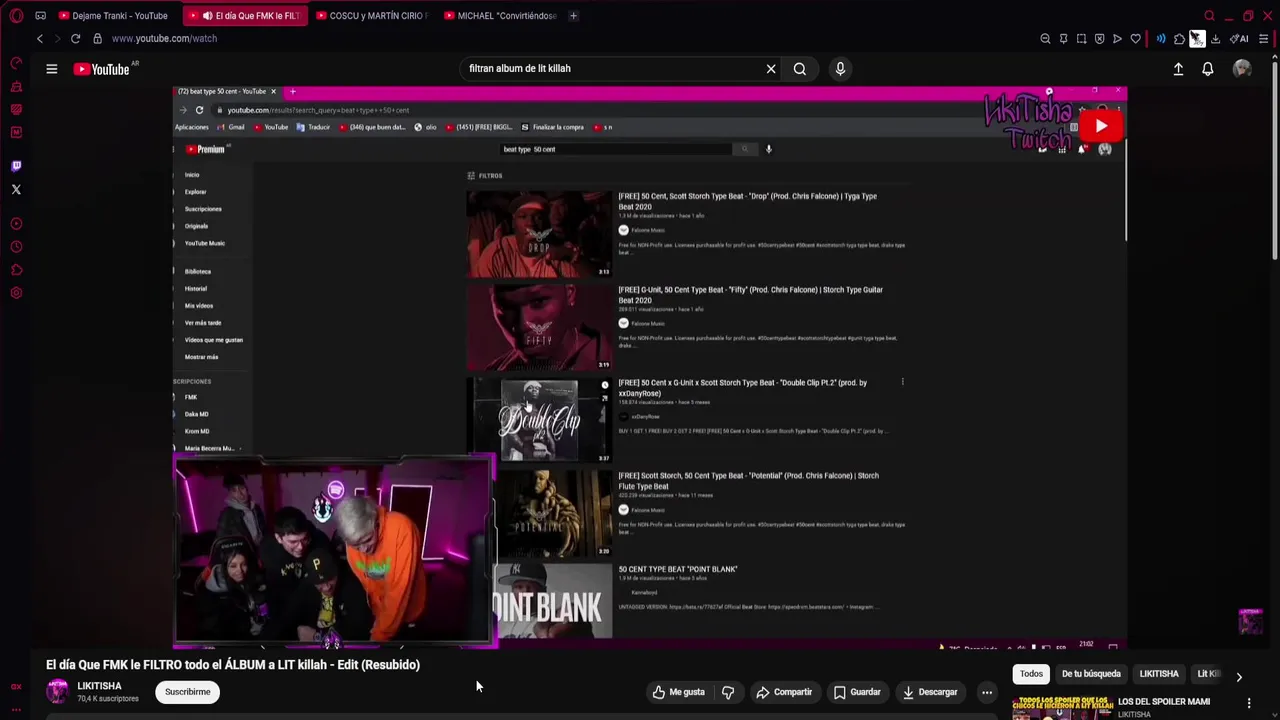1280x720 pixels.
Task: Open the blue sound waves extension
Action: pyautogui.click(x=1161, y=39)
